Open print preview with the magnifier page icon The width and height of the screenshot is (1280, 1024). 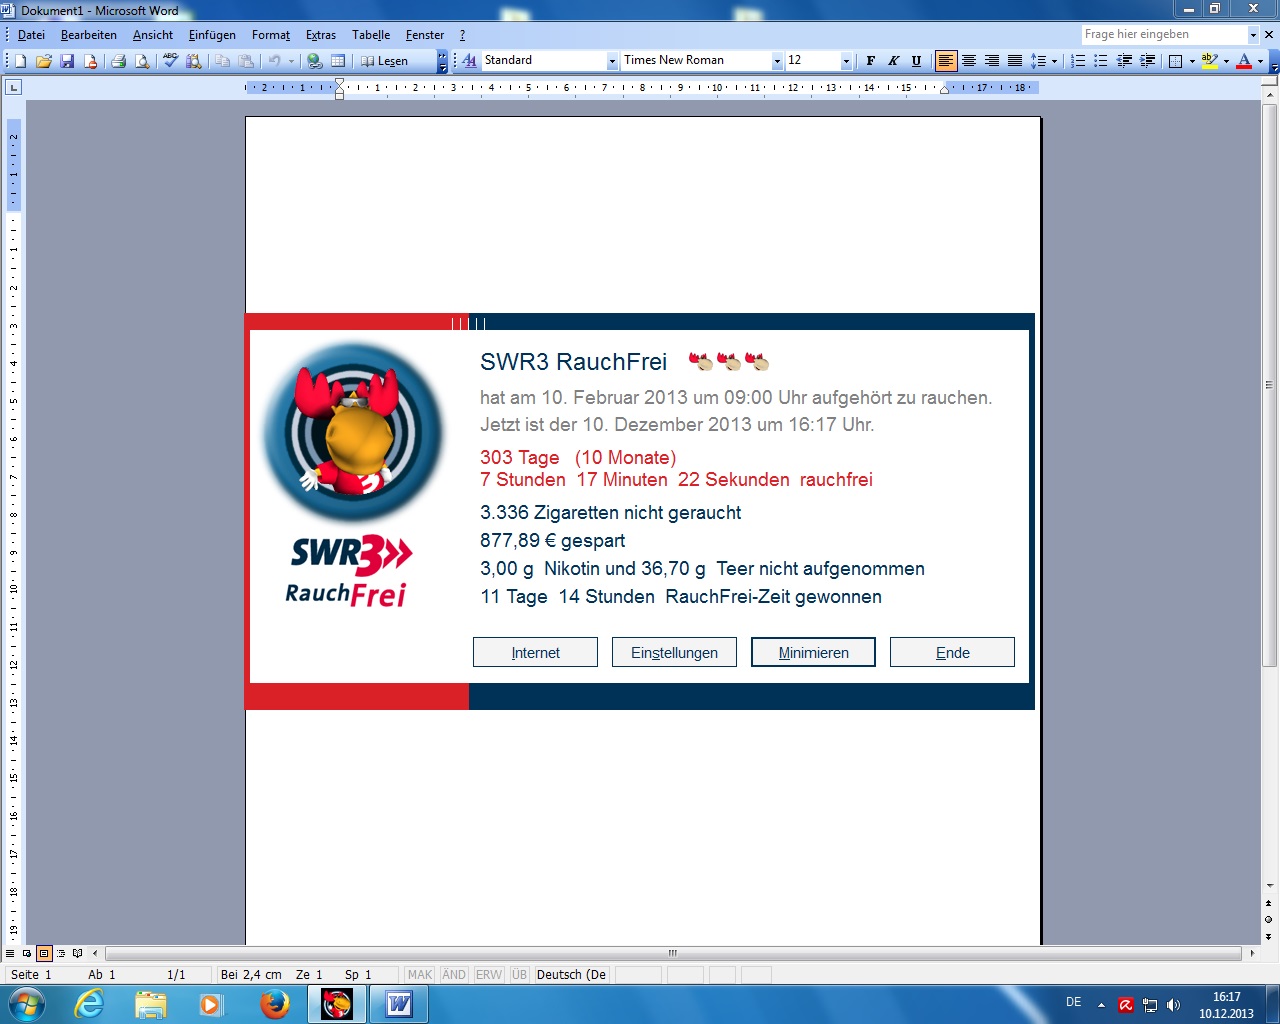point(142,61)
